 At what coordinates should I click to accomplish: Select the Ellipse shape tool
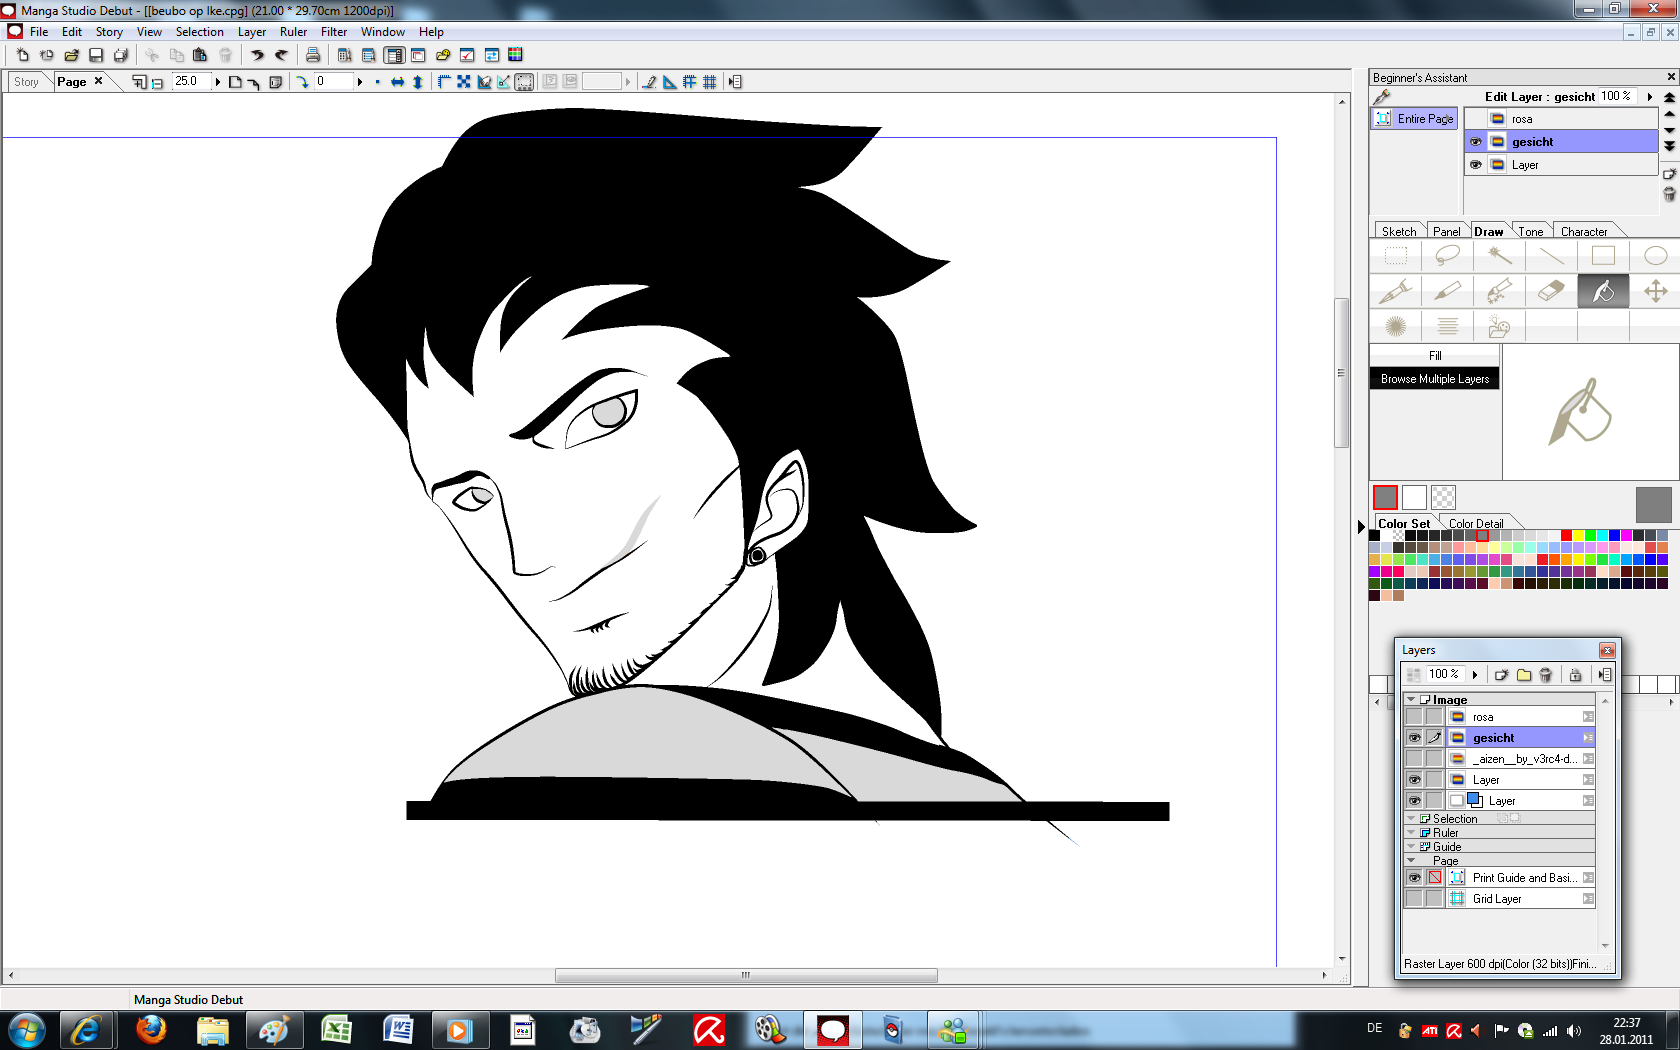[x=1655, y=256]
